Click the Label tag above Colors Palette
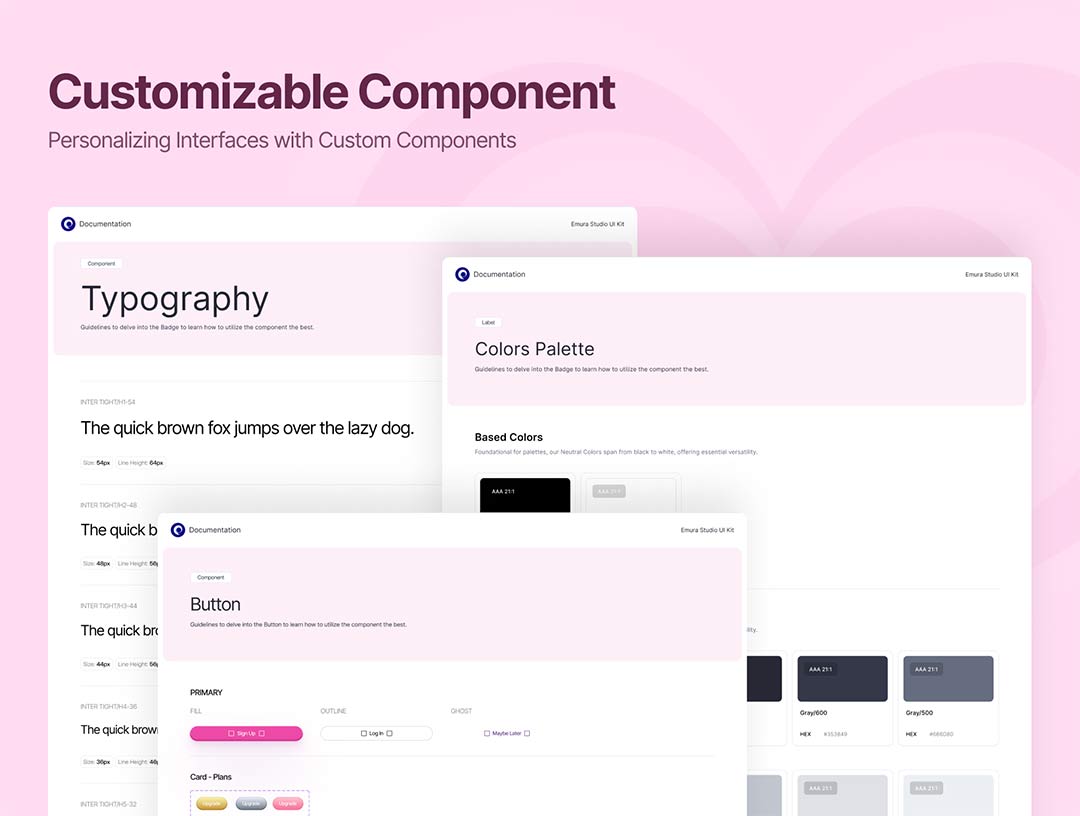This screenshot has width=1080, height=816. pos(488,323)
